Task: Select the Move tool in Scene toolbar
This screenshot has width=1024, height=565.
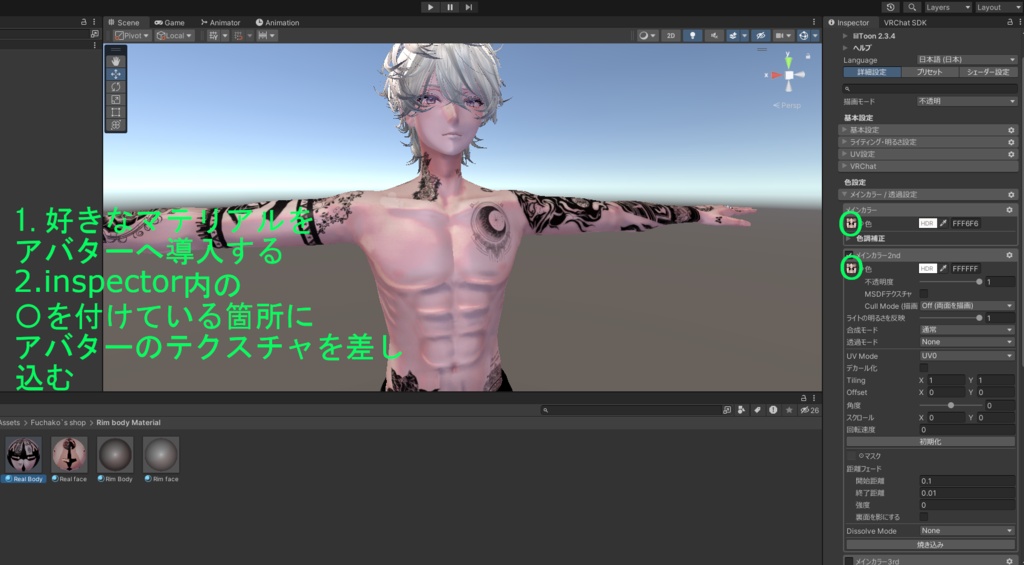Action: [116, 74]
